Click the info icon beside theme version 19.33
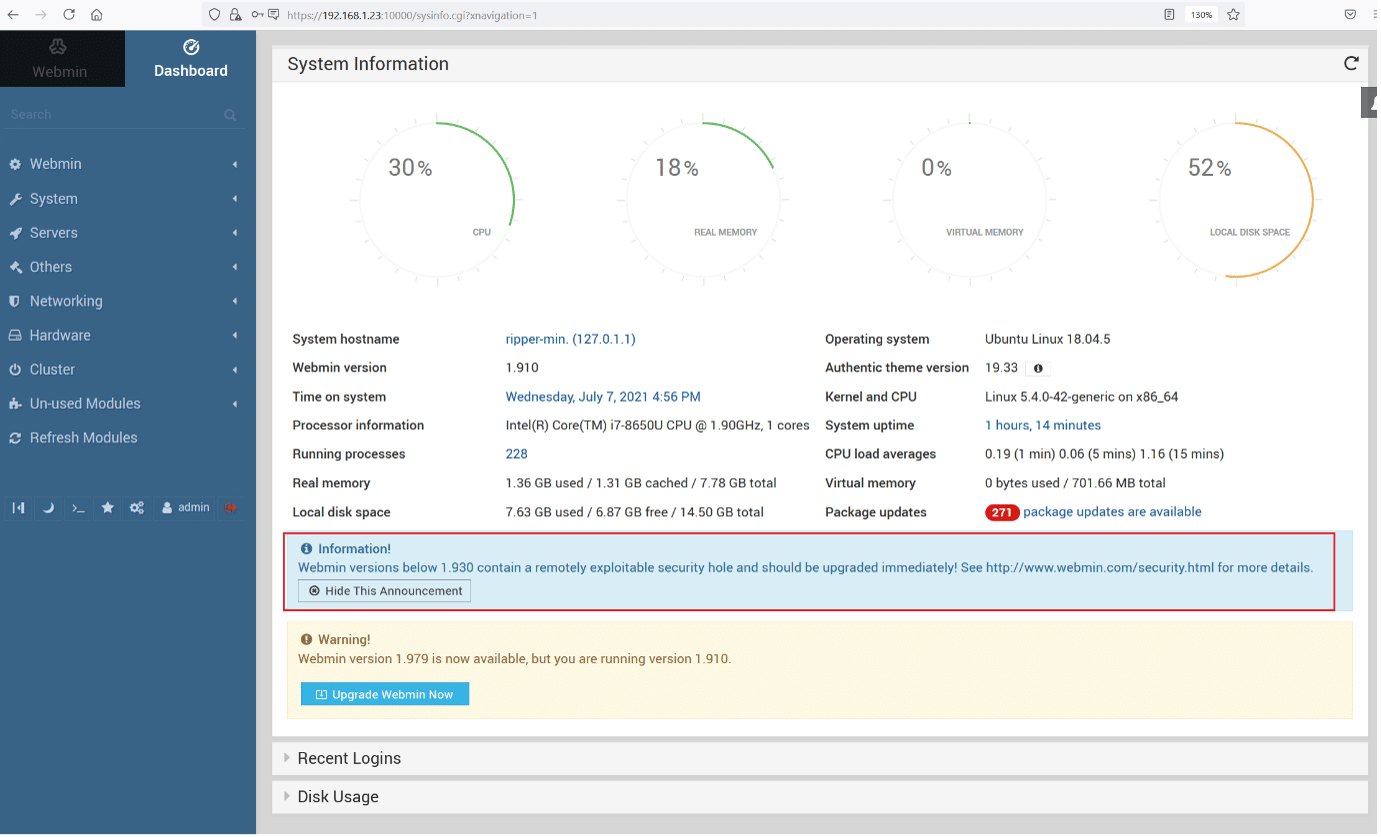Image resolution: width=1381 pixels, height=837 pixels. [x=1038, y=368]
